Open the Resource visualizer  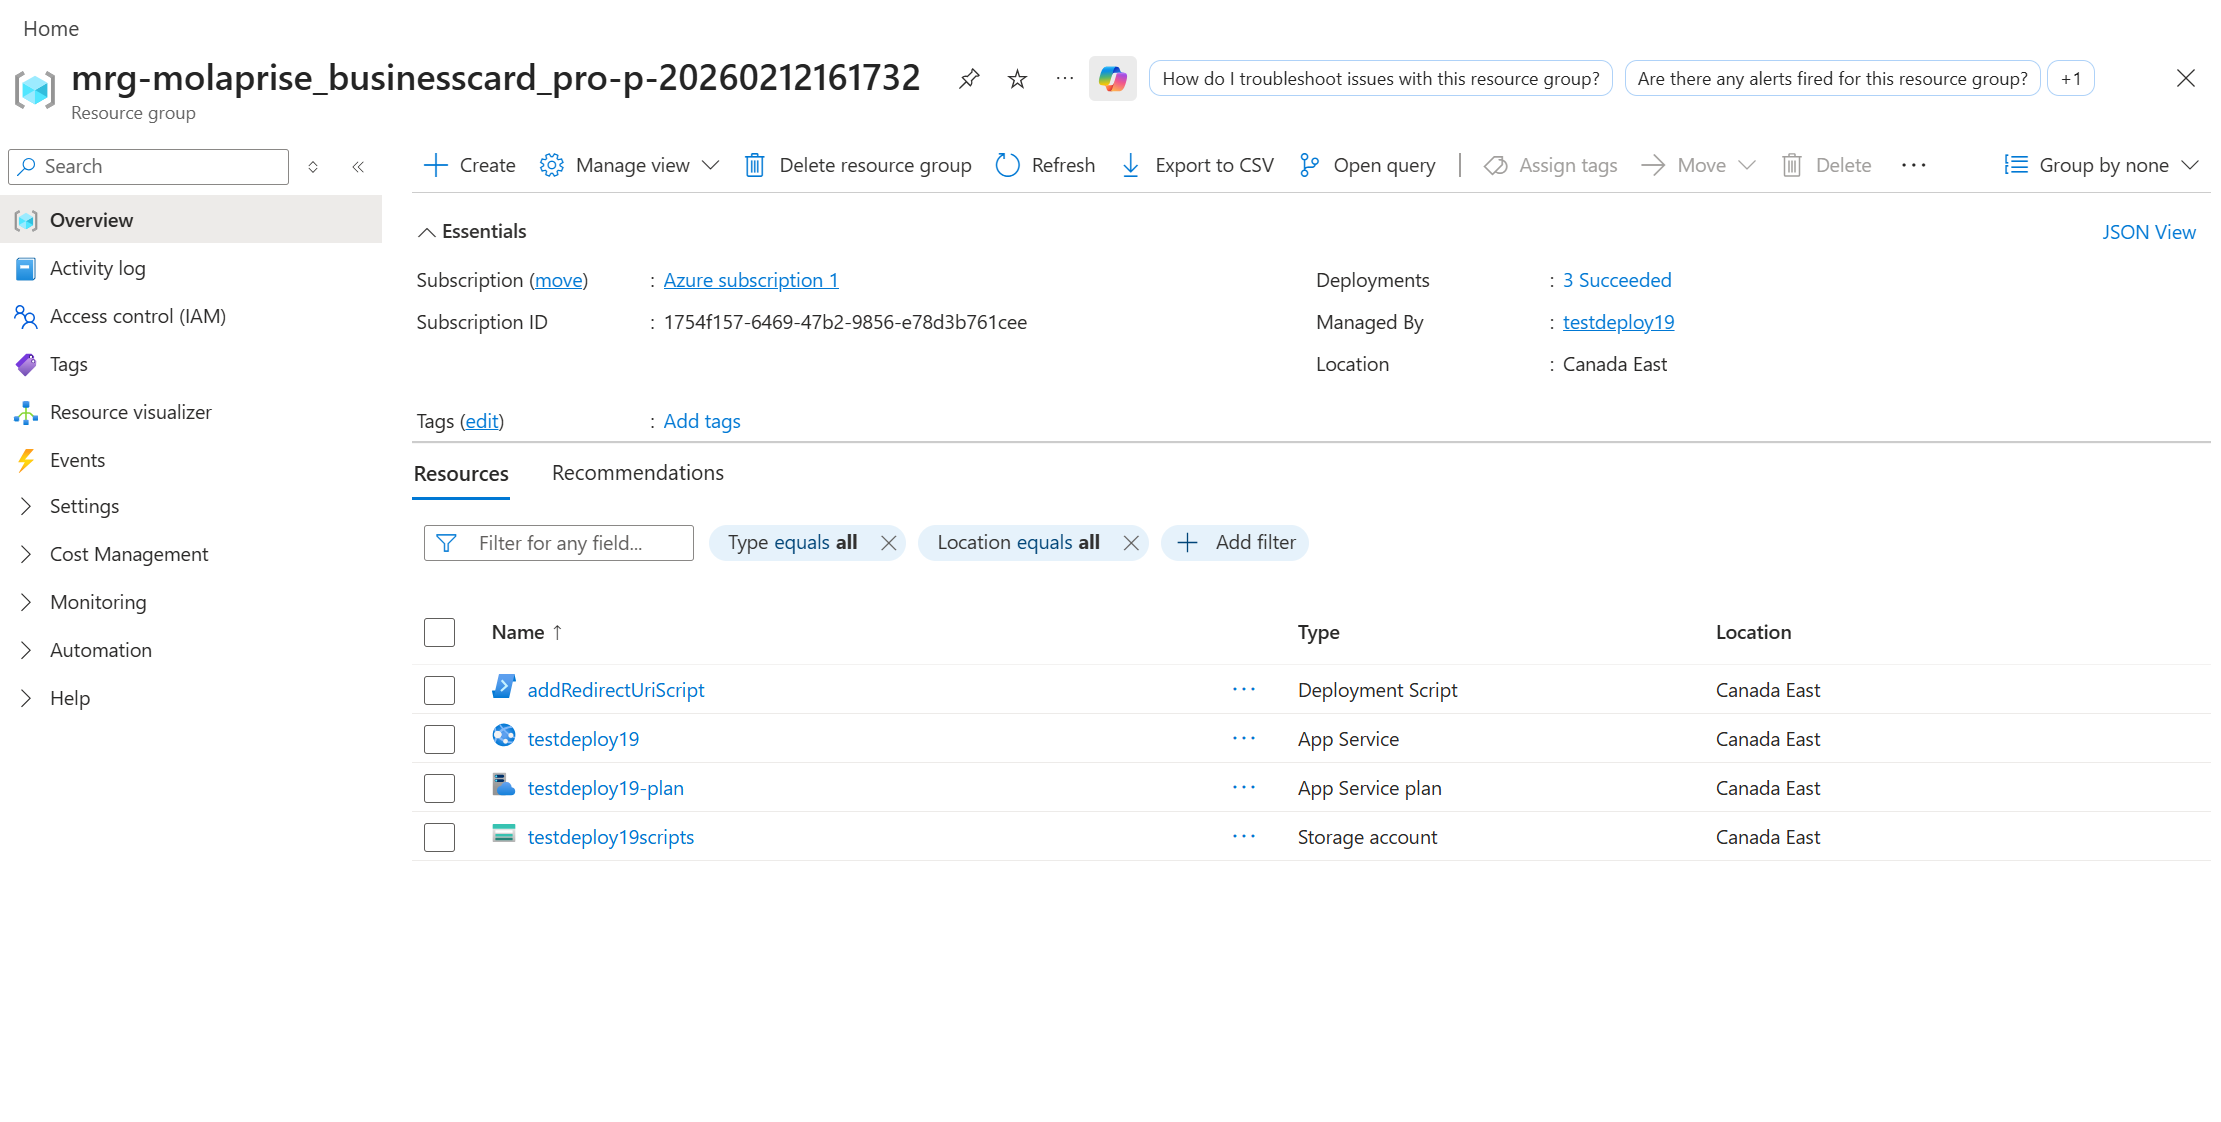point(131,412)
